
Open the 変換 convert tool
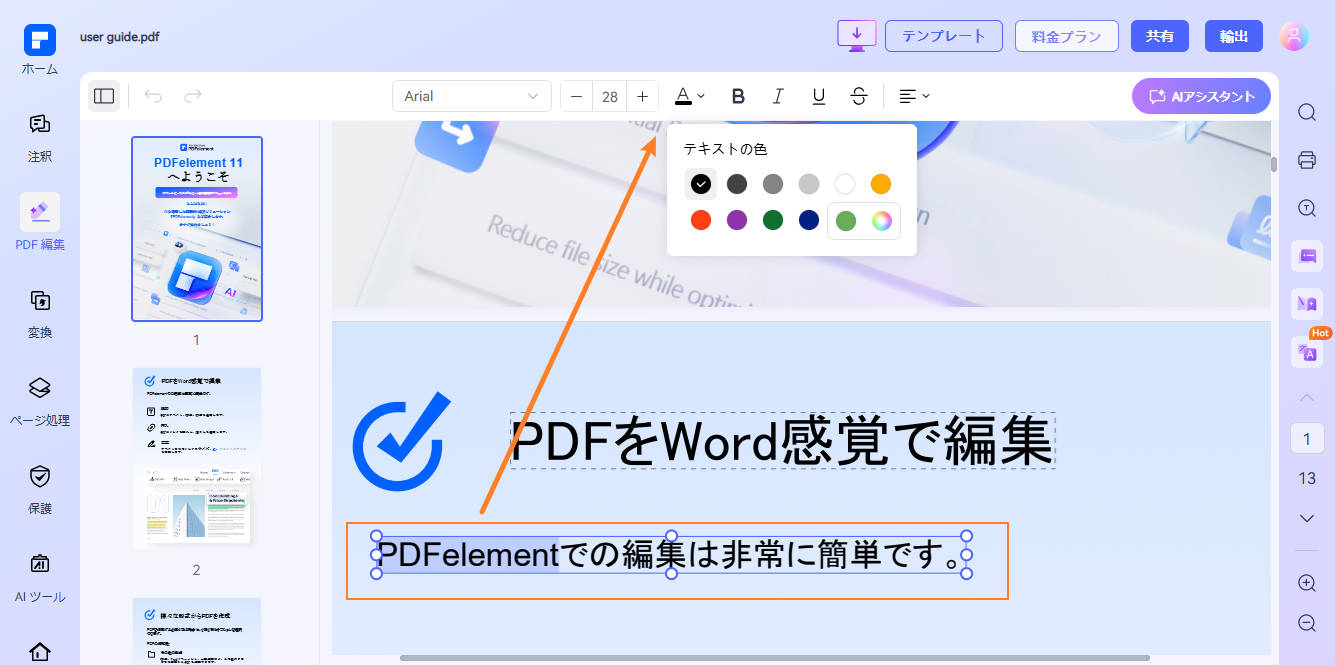click(39, 312)
